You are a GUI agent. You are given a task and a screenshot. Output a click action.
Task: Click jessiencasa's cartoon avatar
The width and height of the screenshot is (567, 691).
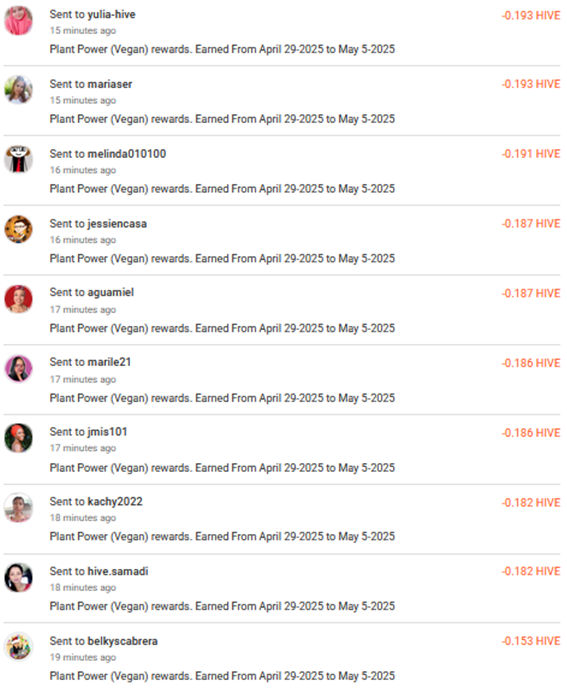pyautogui.click(x=19, y=229)
